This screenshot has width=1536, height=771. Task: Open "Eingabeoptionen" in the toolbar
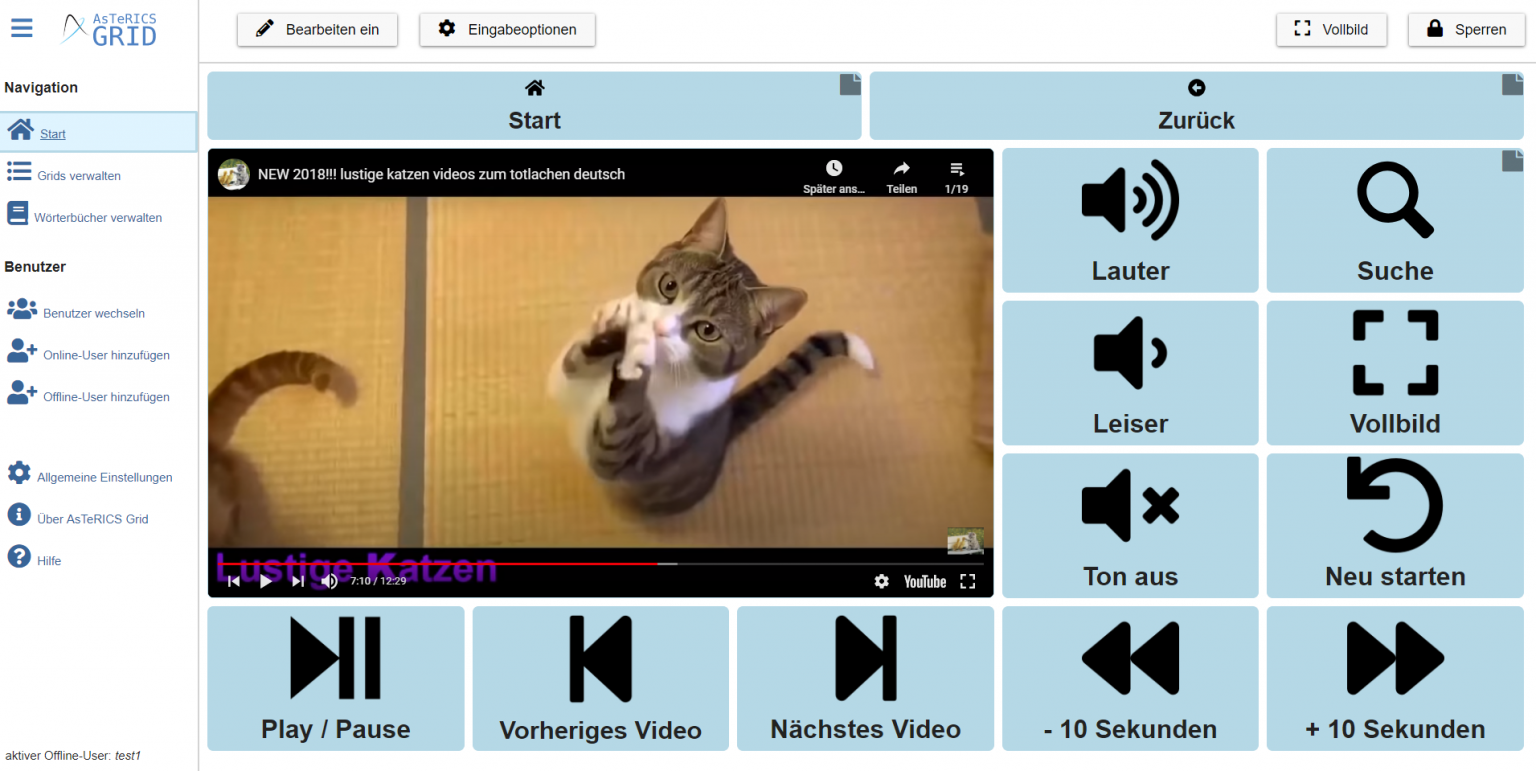pos(507,30)
